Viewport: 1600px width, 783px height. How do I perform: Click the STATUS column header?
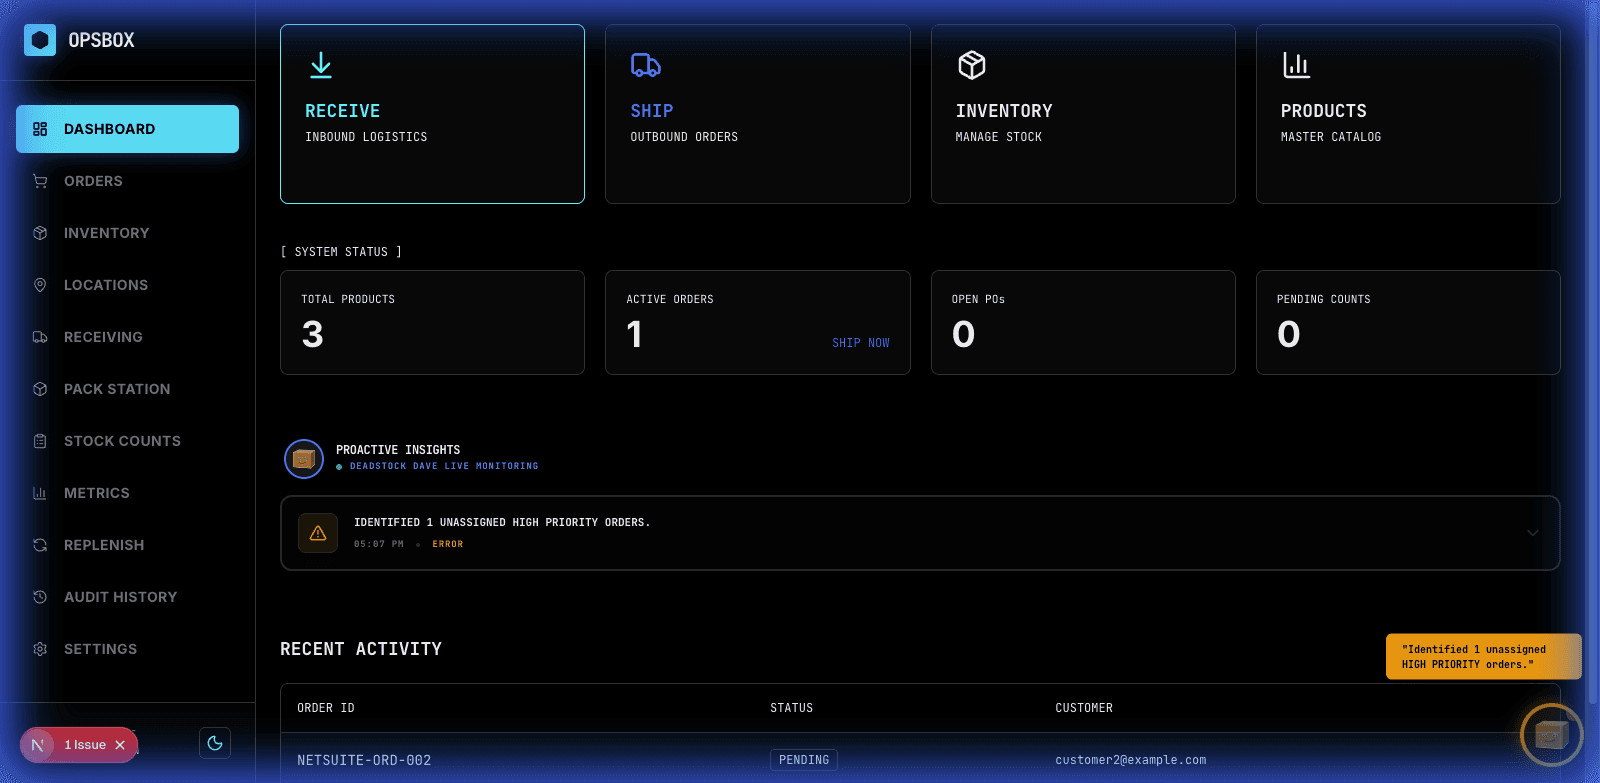pos(791,708)
